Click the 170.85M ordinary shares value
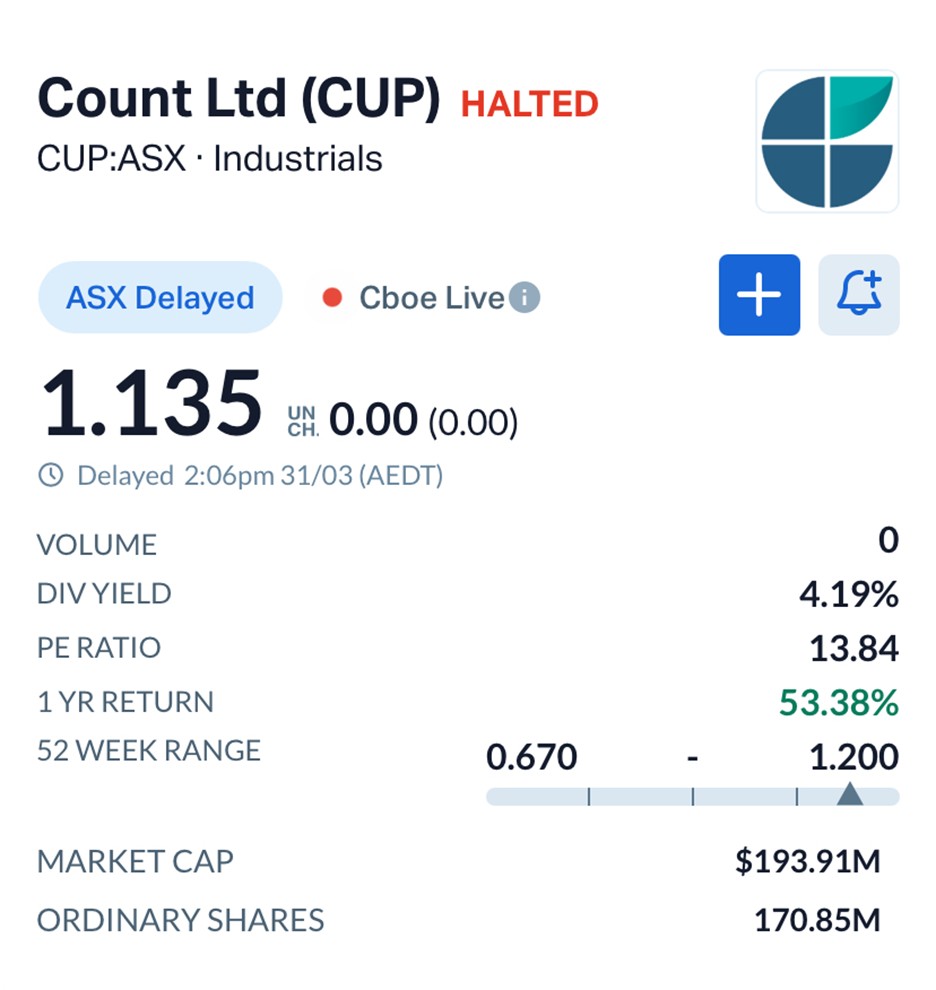936x990 pixels. pyautogui.click(x=816, y=920)
